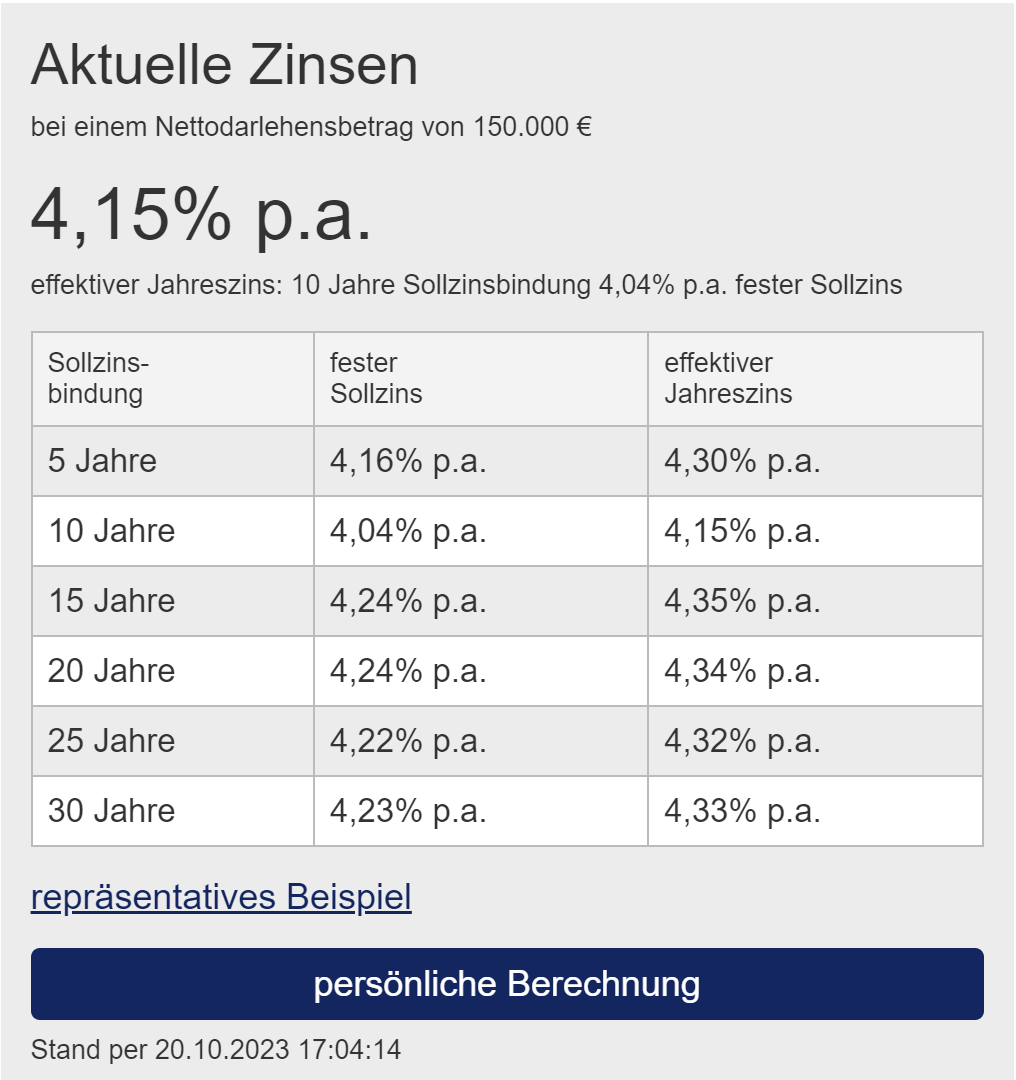This screenshot has width=1016, height=1080.
Task: Click the Sollzinsbindung column header
Action: tap(96, 378)
